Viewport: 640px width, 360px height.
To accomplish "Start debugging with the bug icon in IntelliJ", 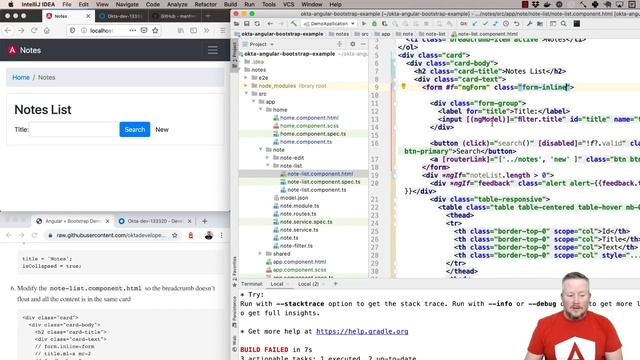I will click(x=374, y=24).
